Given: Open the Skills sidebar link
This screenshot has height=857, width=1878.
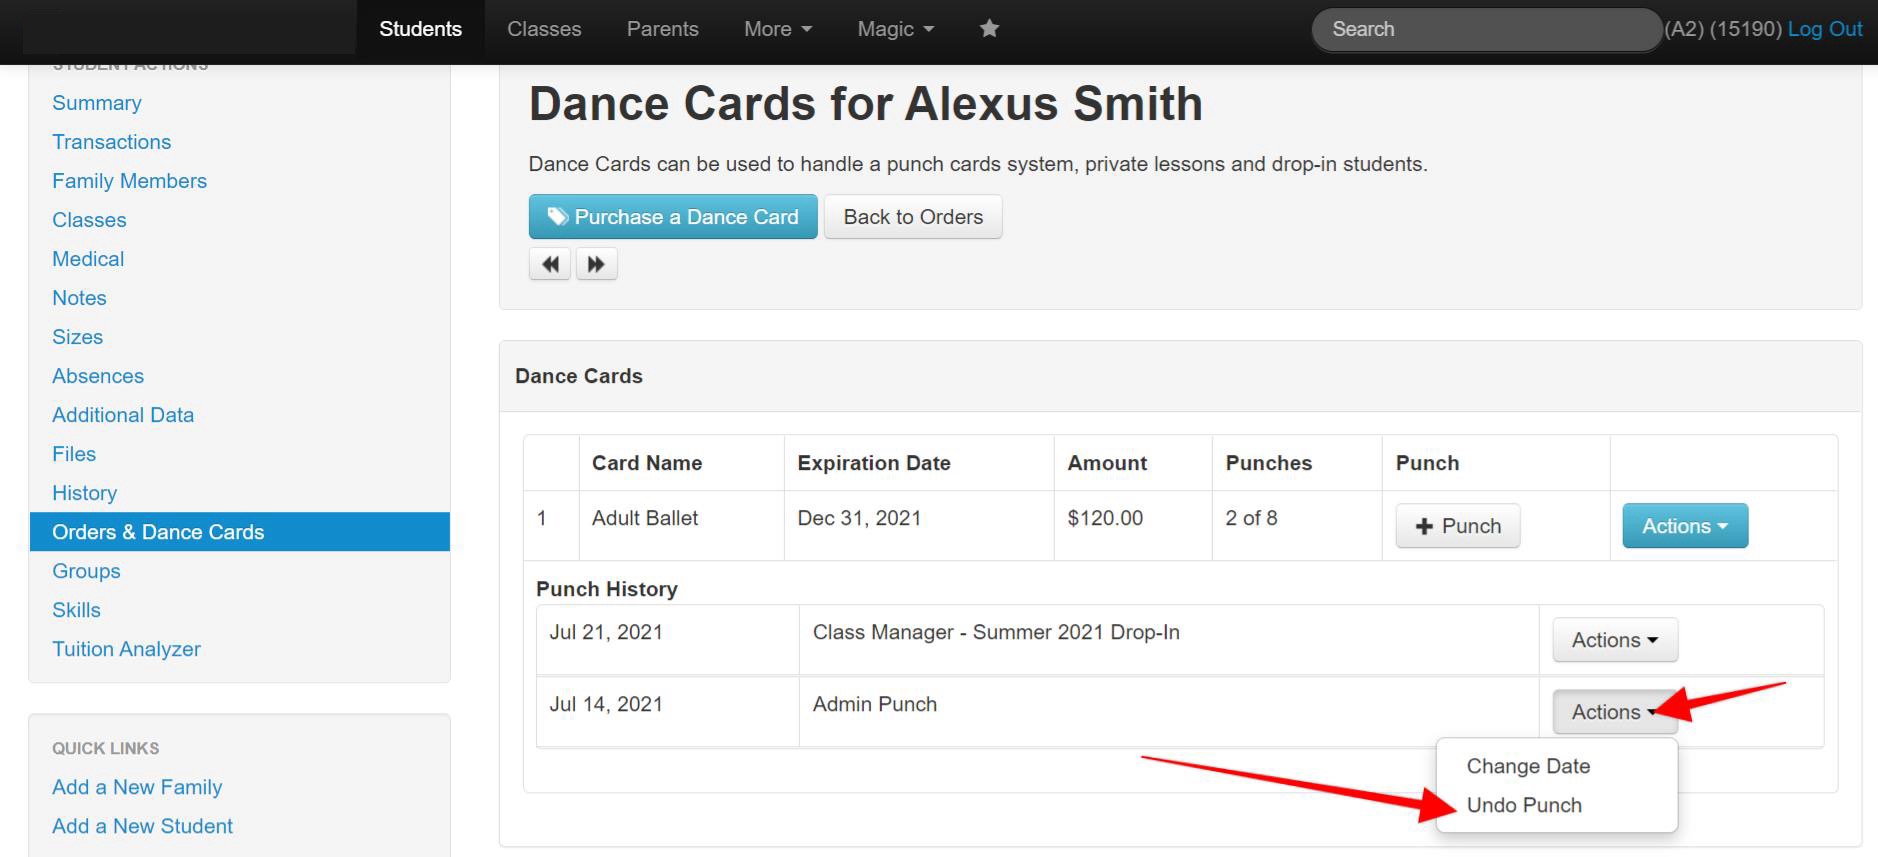Looking at the screenshot, I should pos(76,610).
